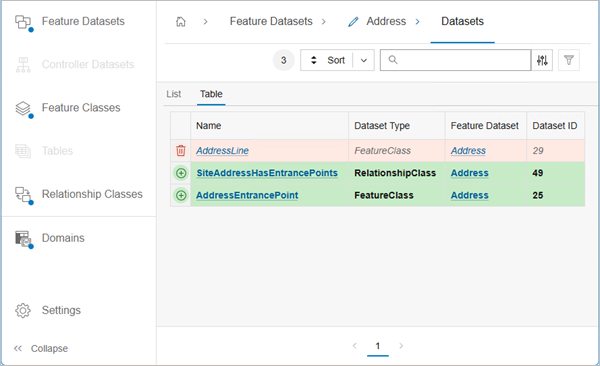The image size is (600, 366).
Task: Open AddressEntrancePoint link
Action: pos(247,195)
